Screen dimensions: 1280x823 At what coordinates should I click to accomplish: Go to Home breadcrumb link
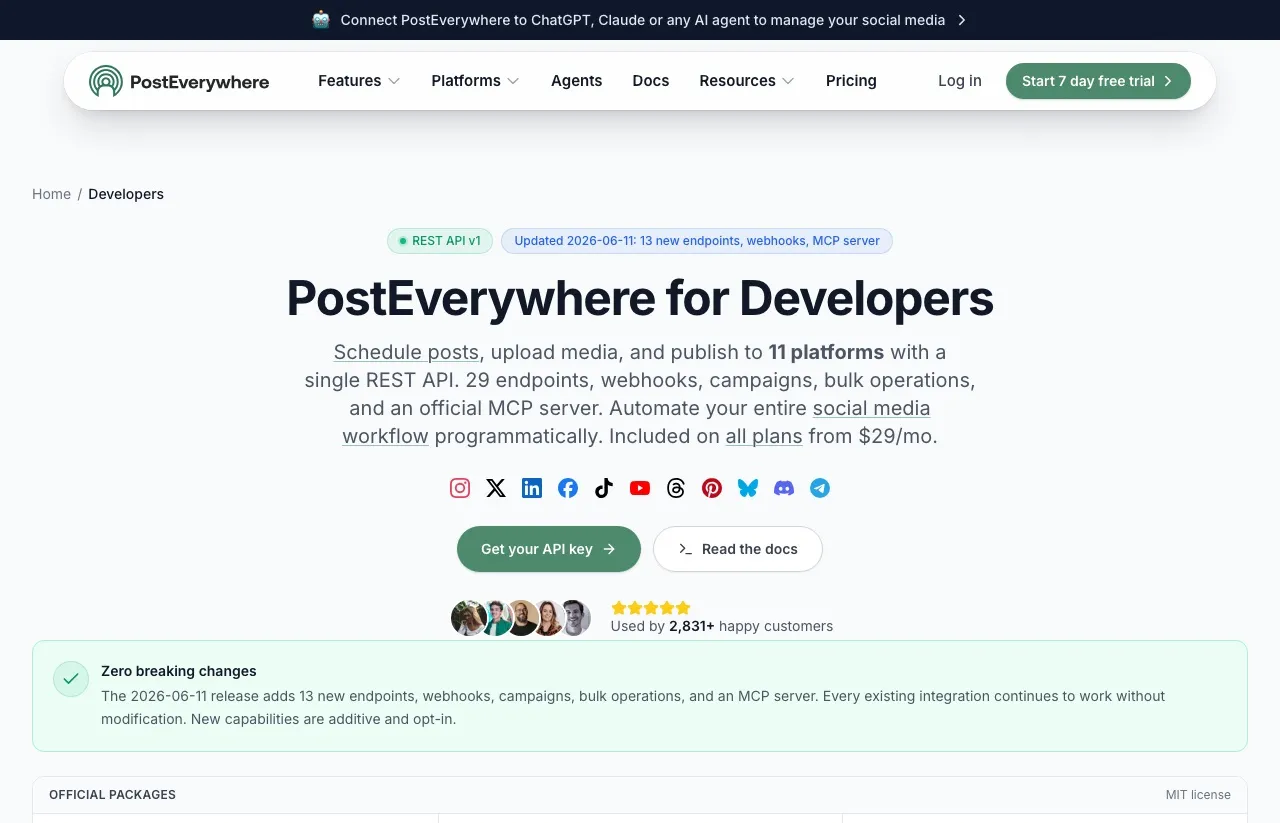[x=51, y=194]
